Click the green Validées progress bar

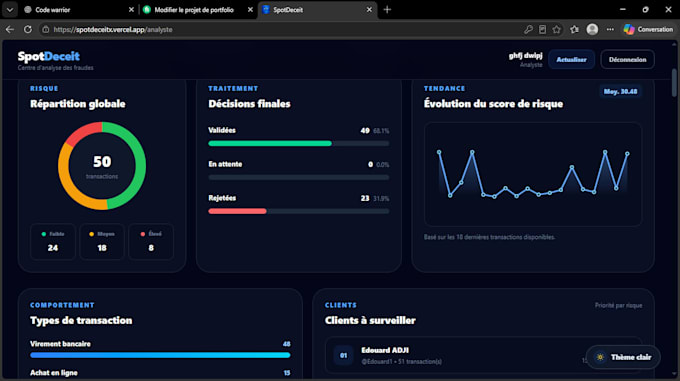pyautogui.click(x=270, y=143)
